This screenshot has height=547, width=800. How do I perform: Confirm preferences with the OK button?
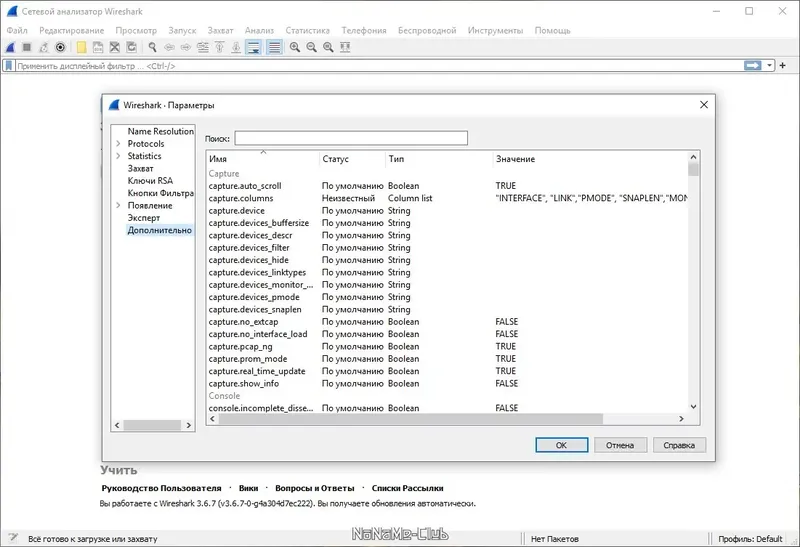[x=561, y=445]
